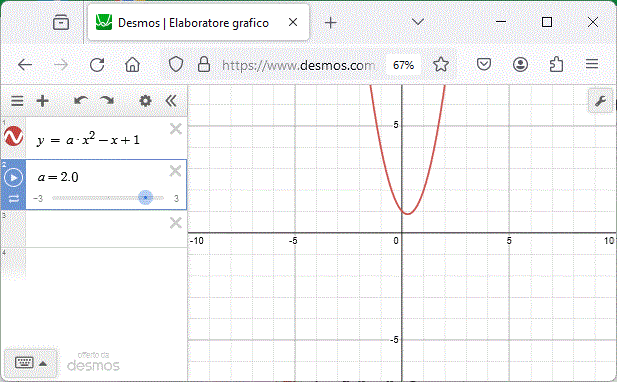The width and height of the screenshot is (617, 382).
Task: Click the graph origin label 0
Action: (x=396, y=241)
